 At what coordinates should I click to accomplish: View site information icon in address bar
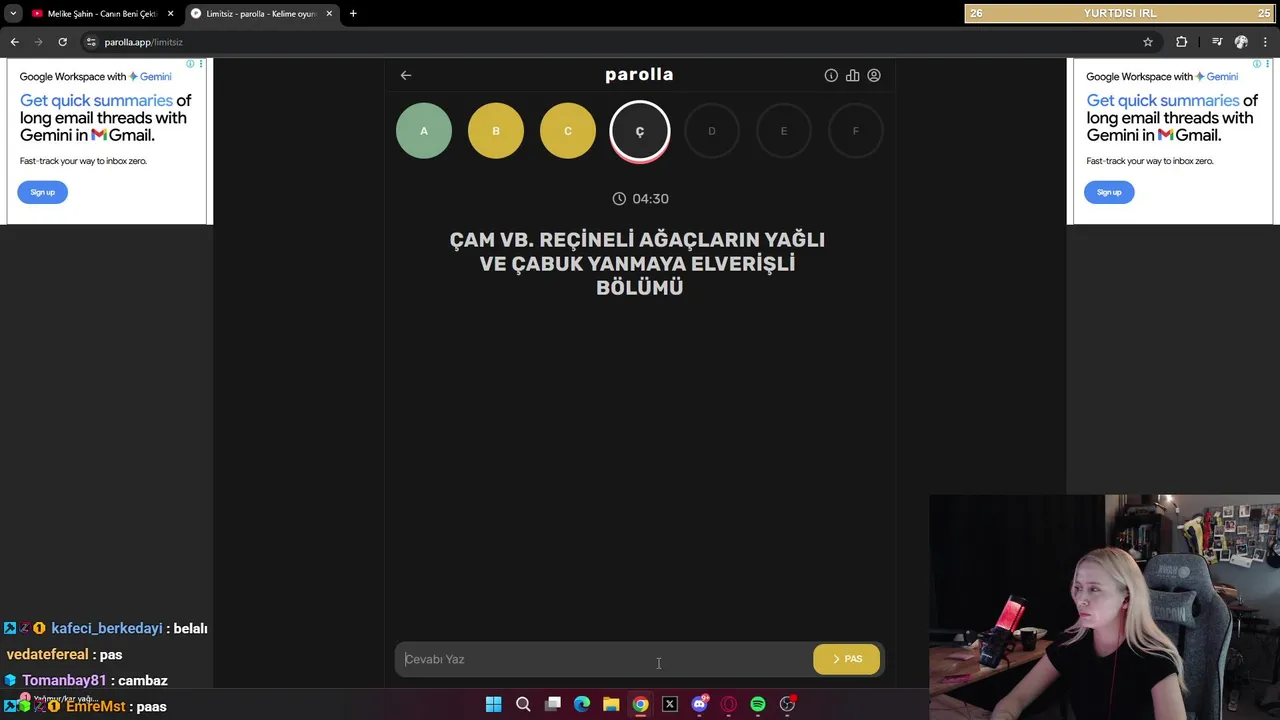[x=91, y=42]
